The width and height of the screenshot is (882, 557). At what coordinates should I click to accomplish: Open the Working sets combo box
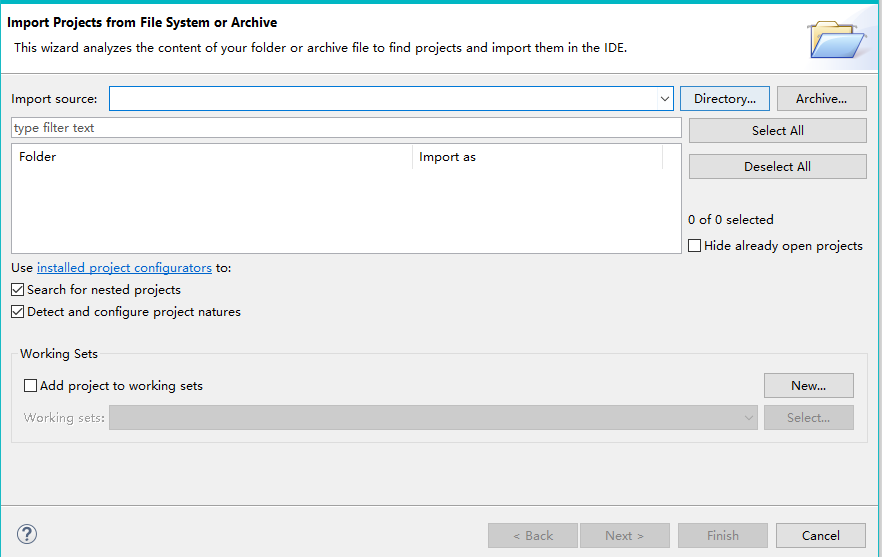(433, 417)
